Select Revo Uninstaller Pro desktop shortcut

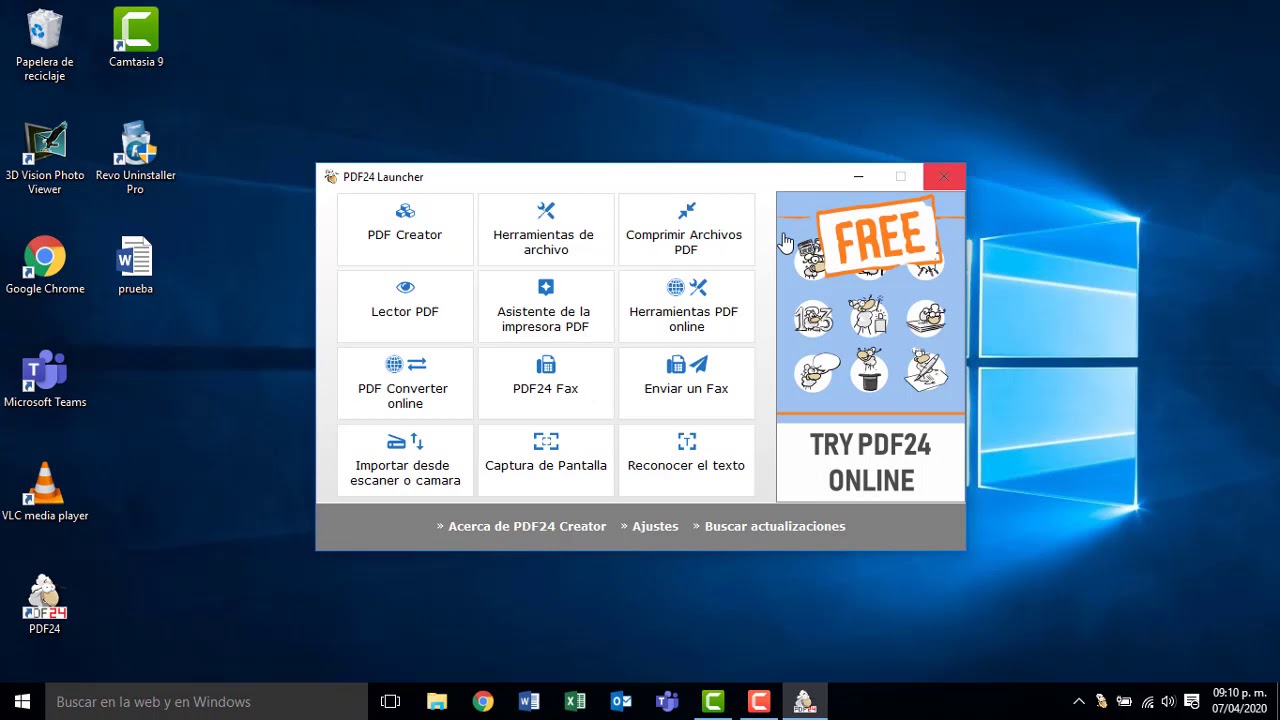point(136,159)
